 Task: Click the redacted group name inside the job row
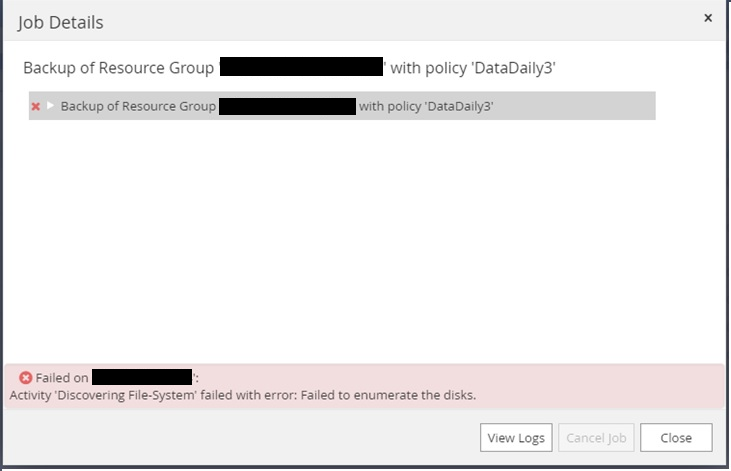287,106
